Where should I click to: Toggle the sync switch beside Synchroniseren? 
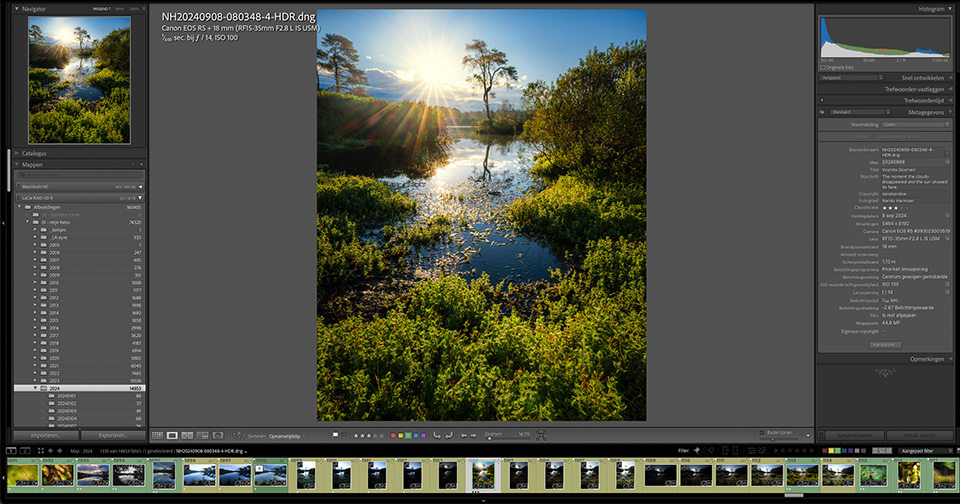pyautogui.click(x=822, y=435)
